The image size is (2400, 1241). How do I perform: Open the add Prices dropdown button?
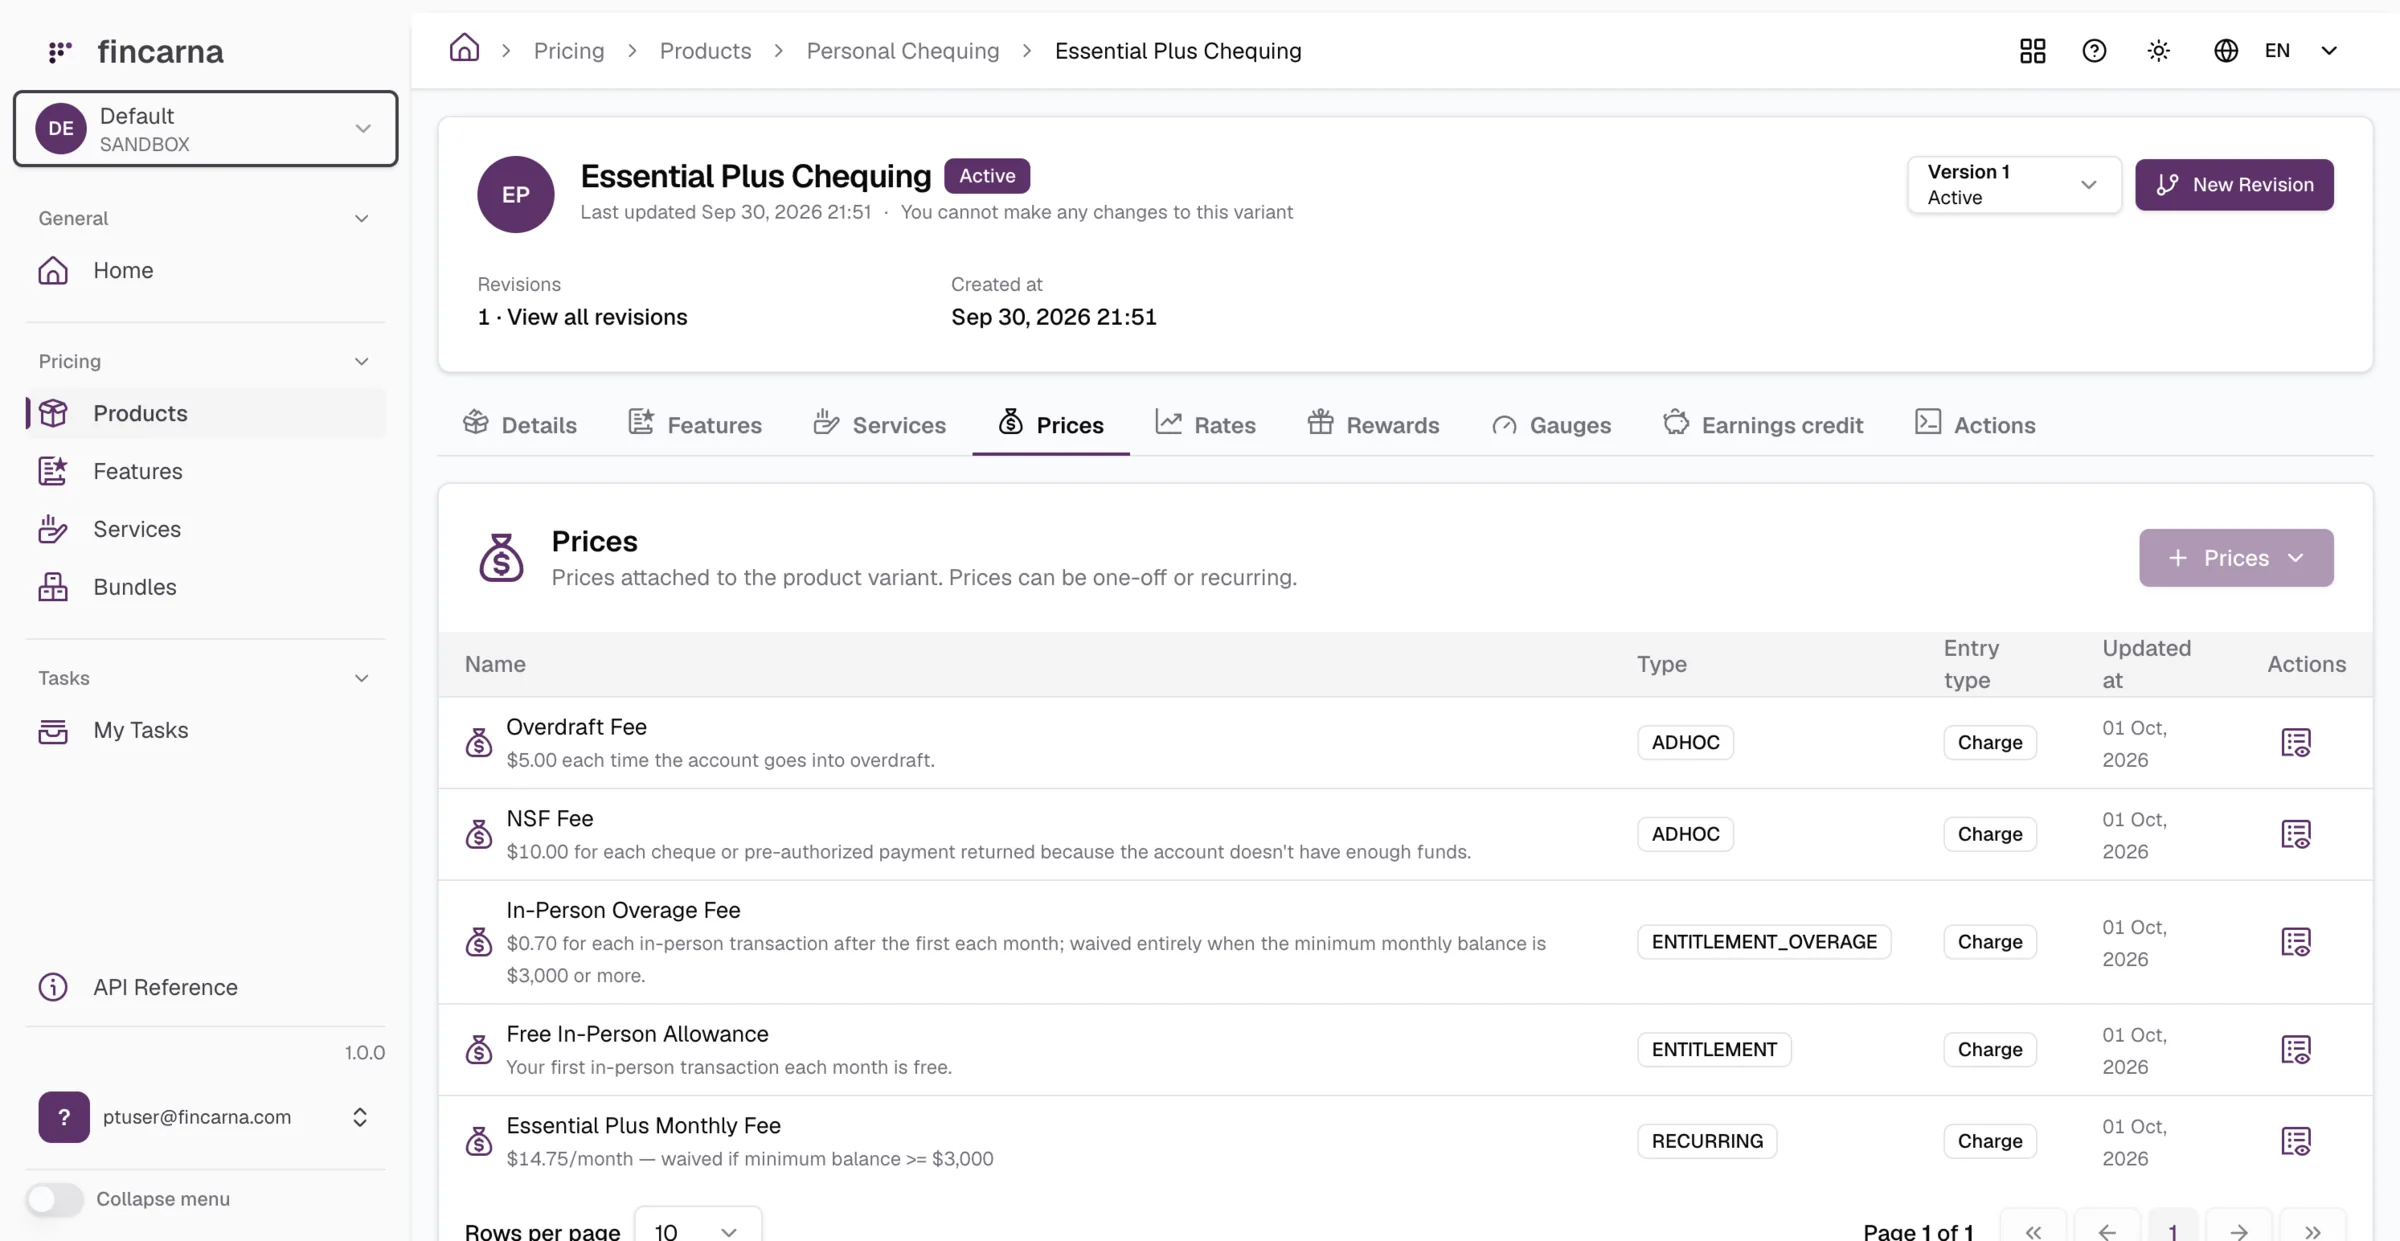[2236, 558]
